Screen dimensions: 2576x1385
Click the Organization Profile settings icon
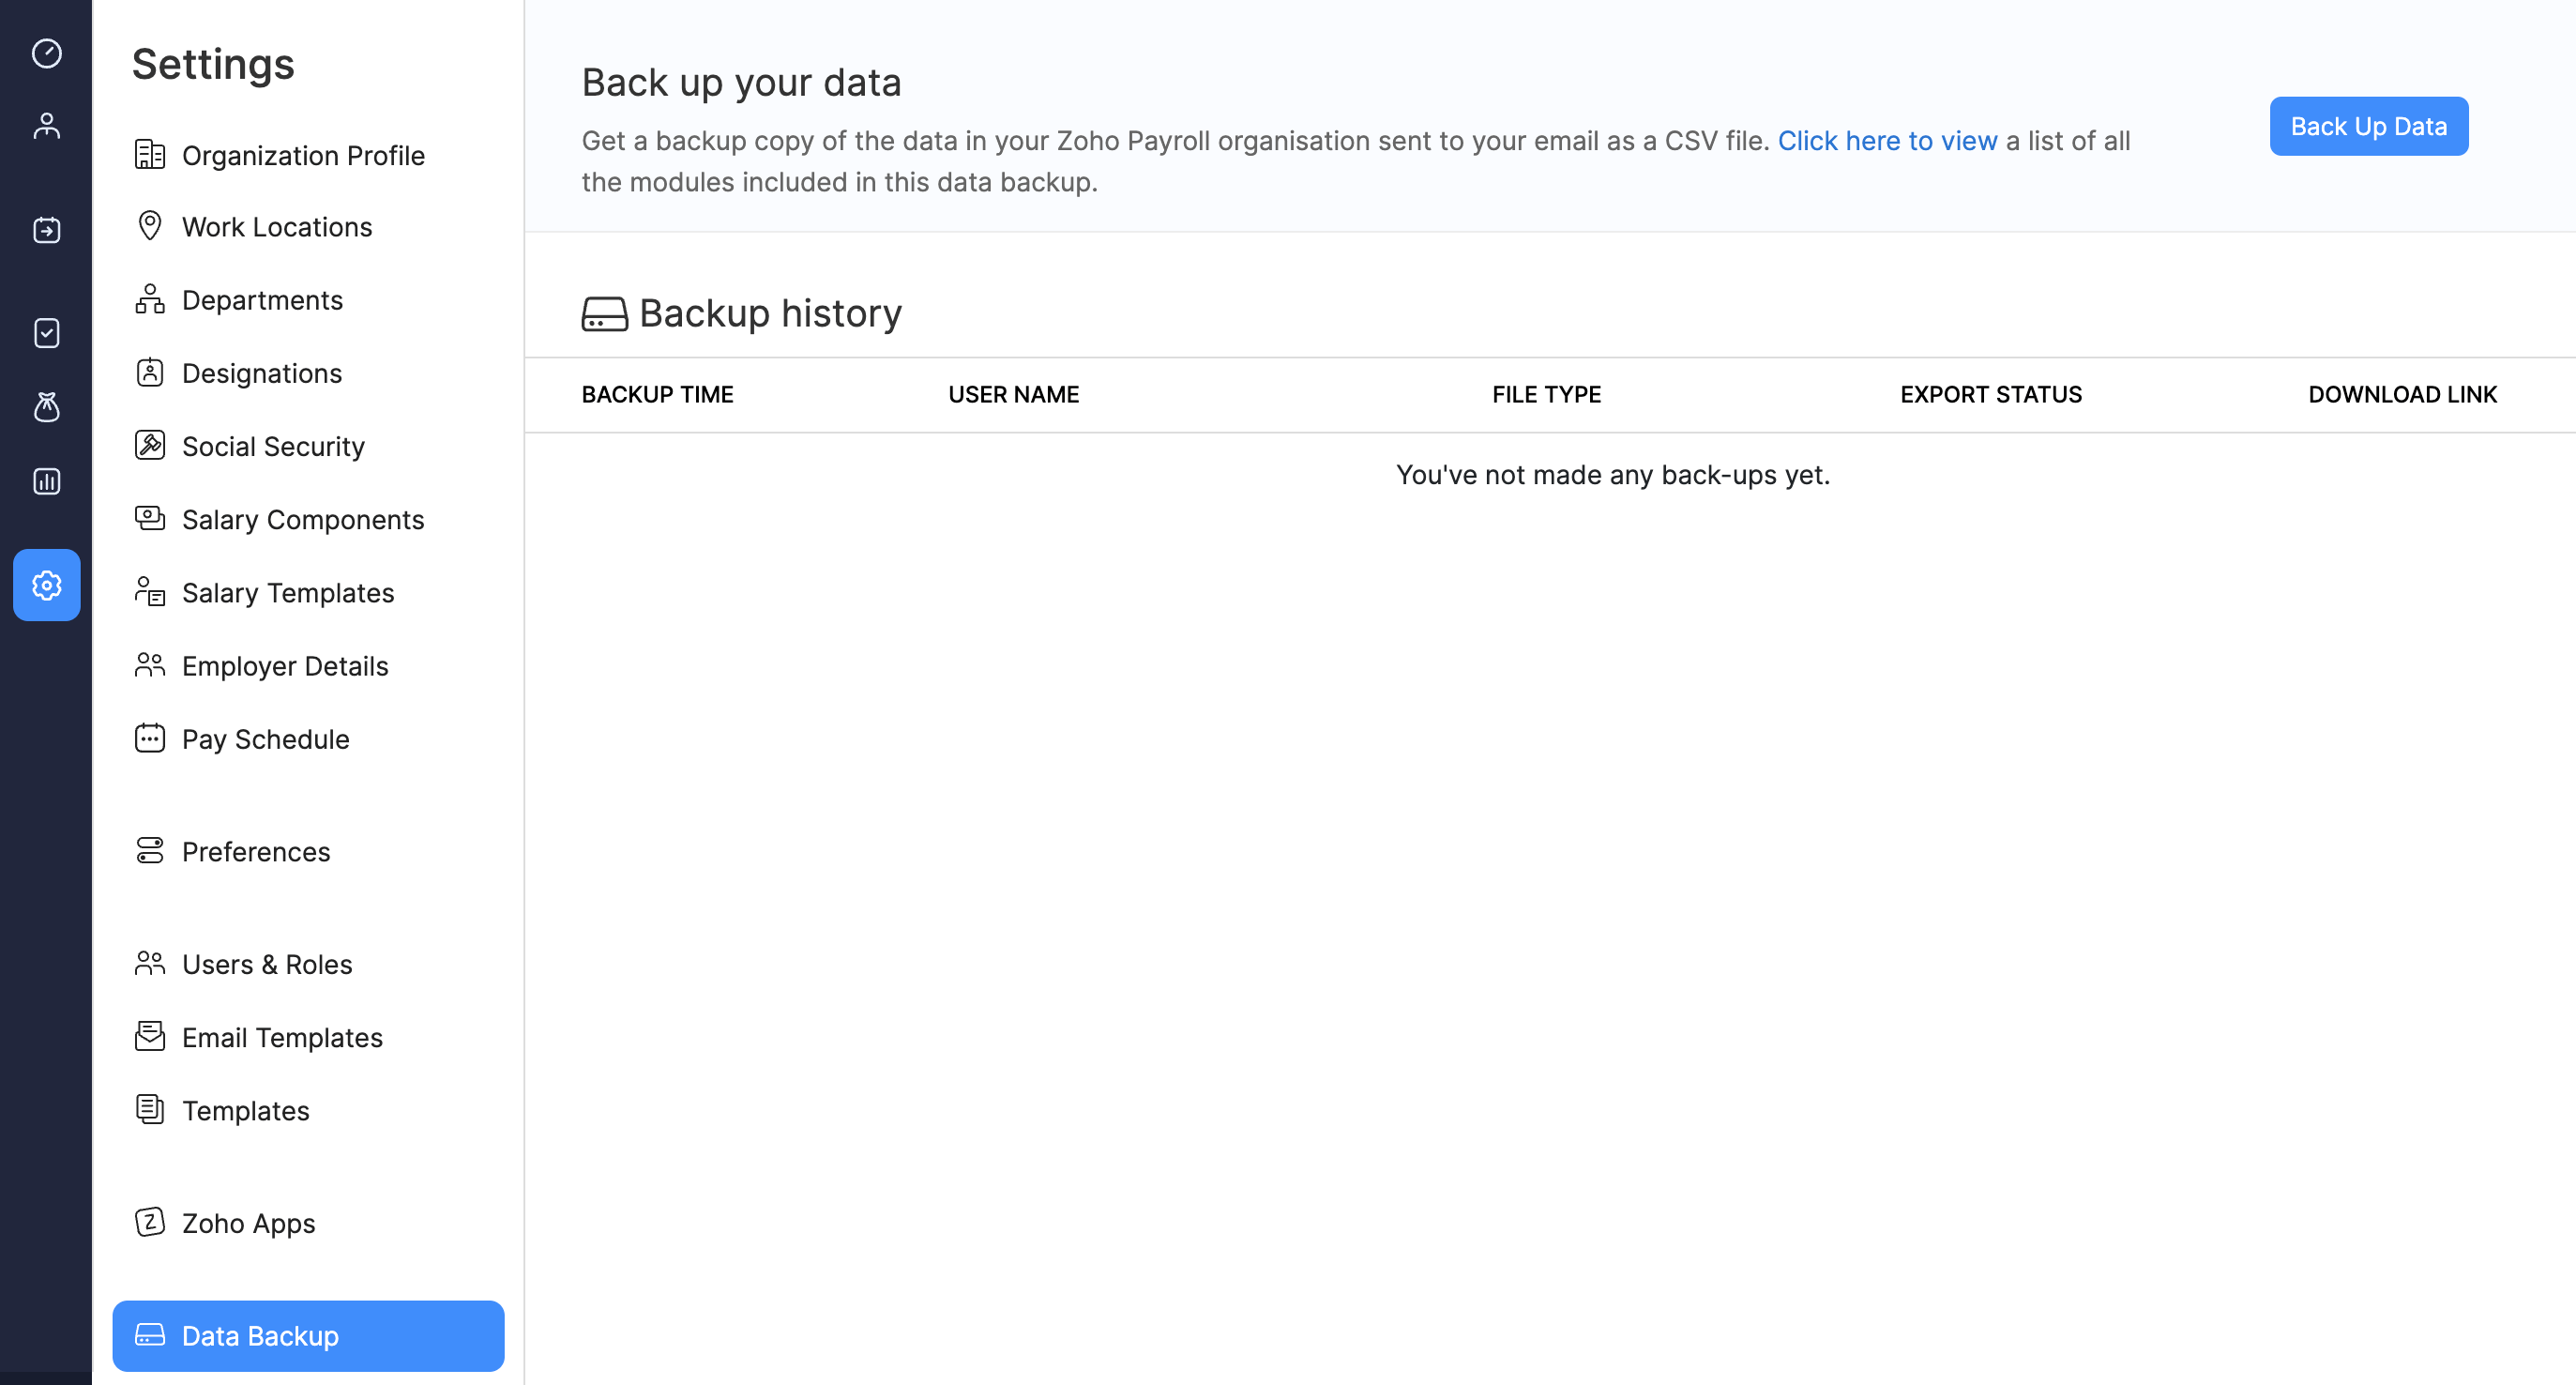tap(152, 154)
